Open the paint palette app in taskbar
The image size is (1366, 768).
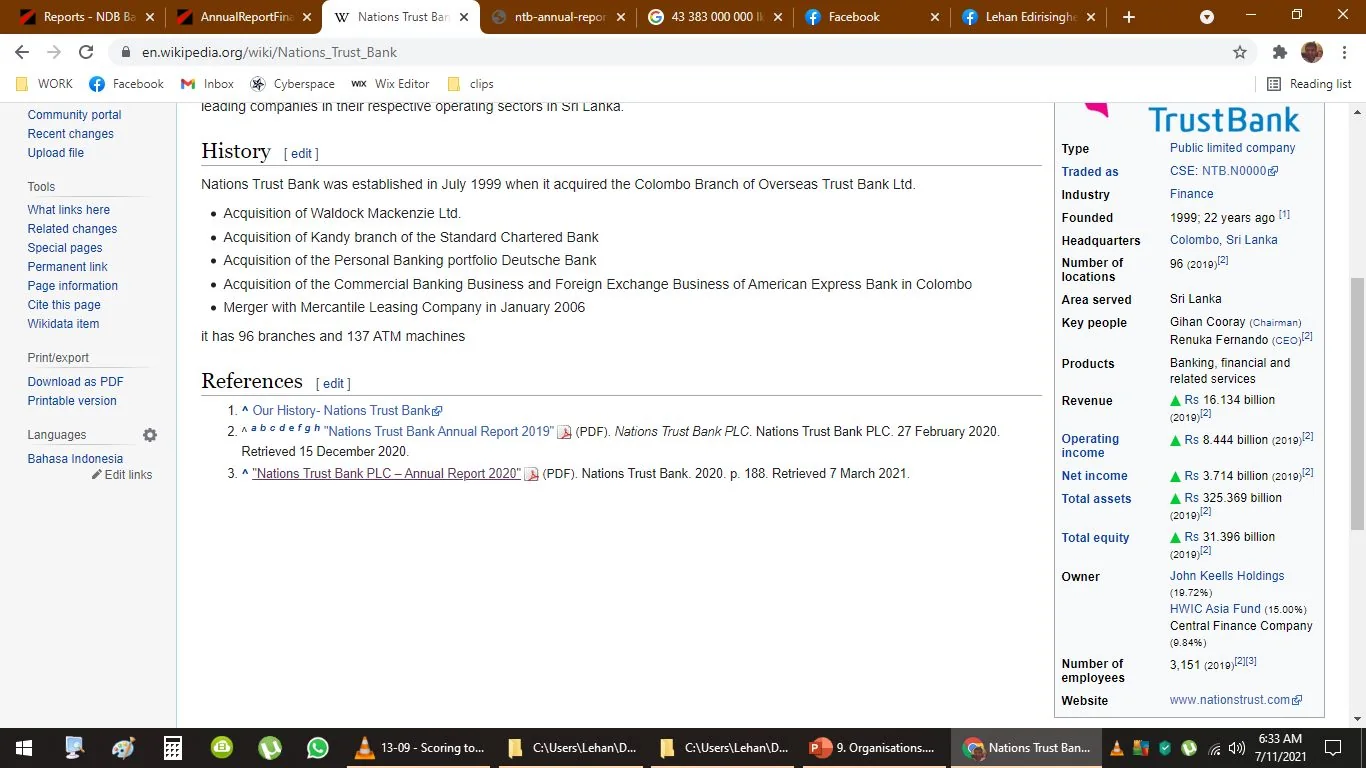pos(123,748)
